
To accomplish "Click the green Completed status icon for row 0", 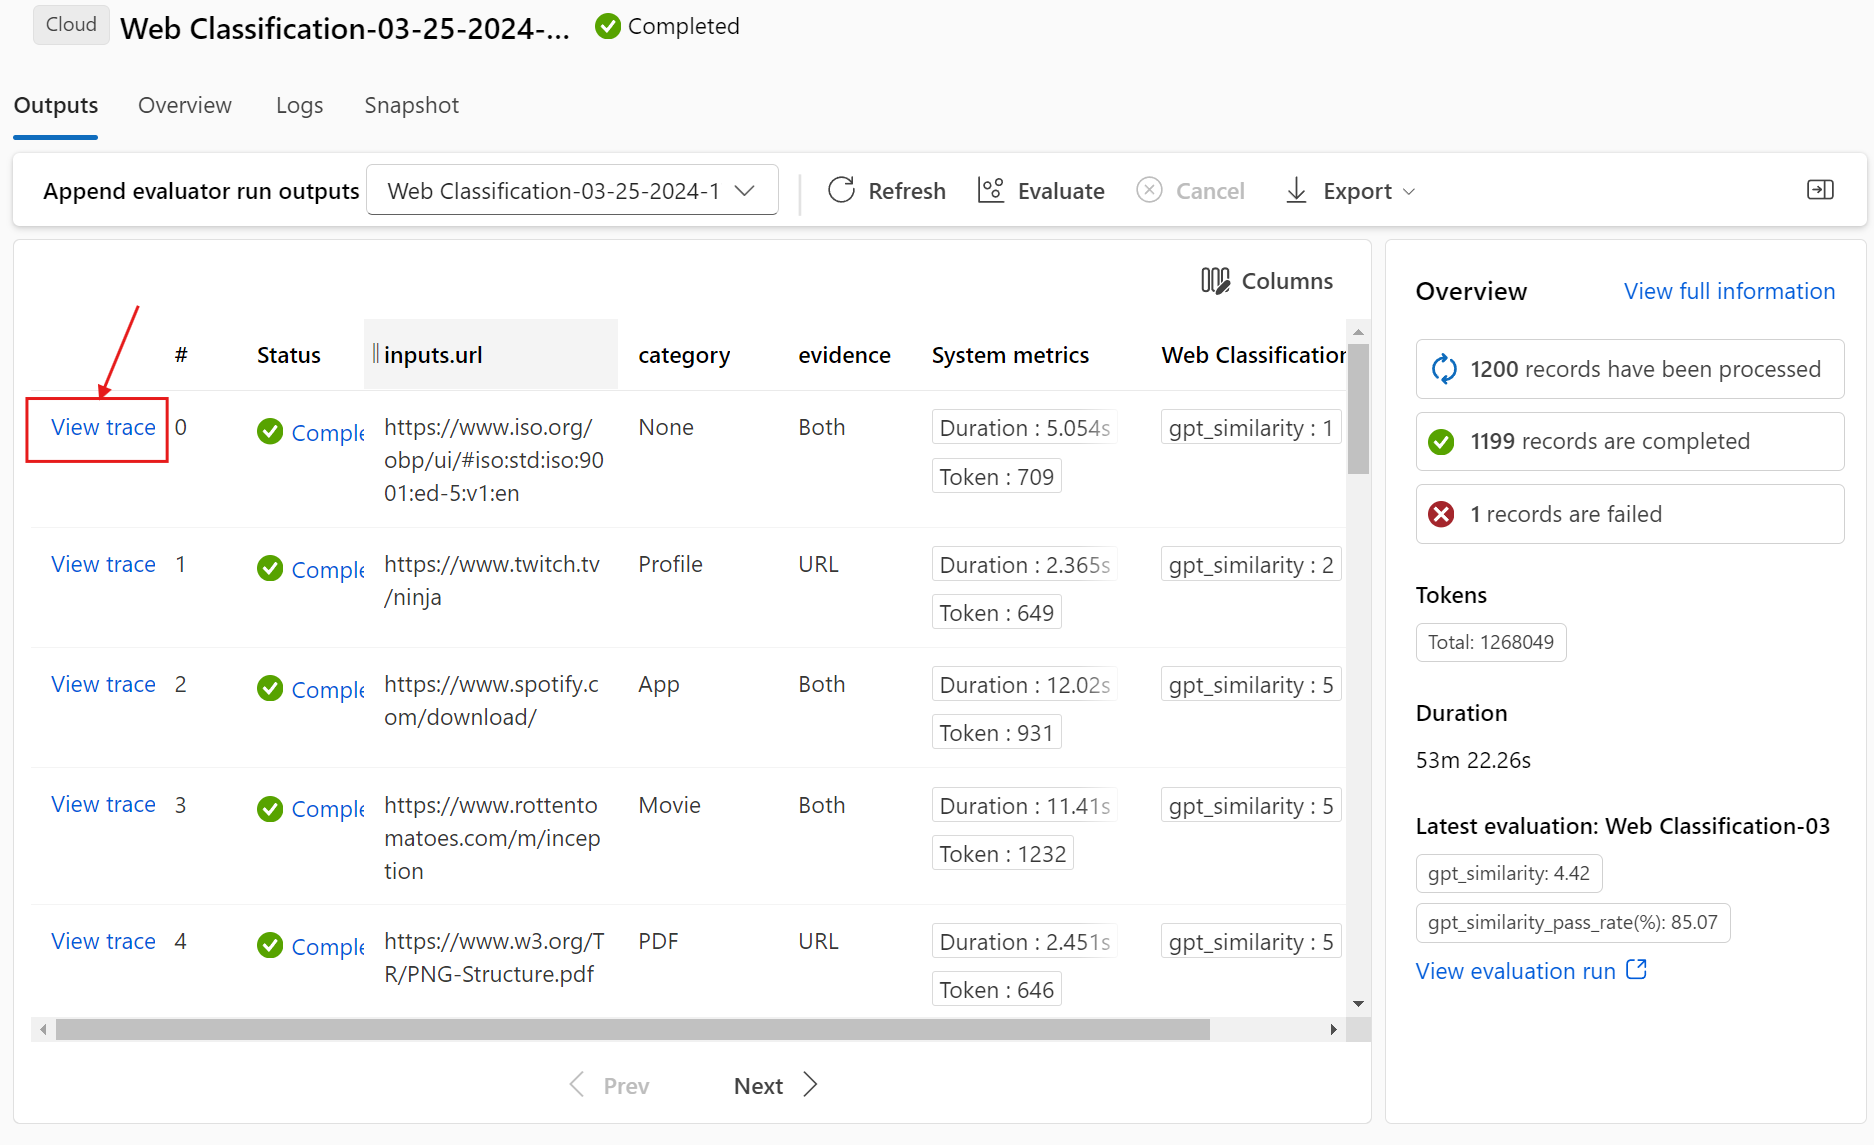I will click(270, 431).
